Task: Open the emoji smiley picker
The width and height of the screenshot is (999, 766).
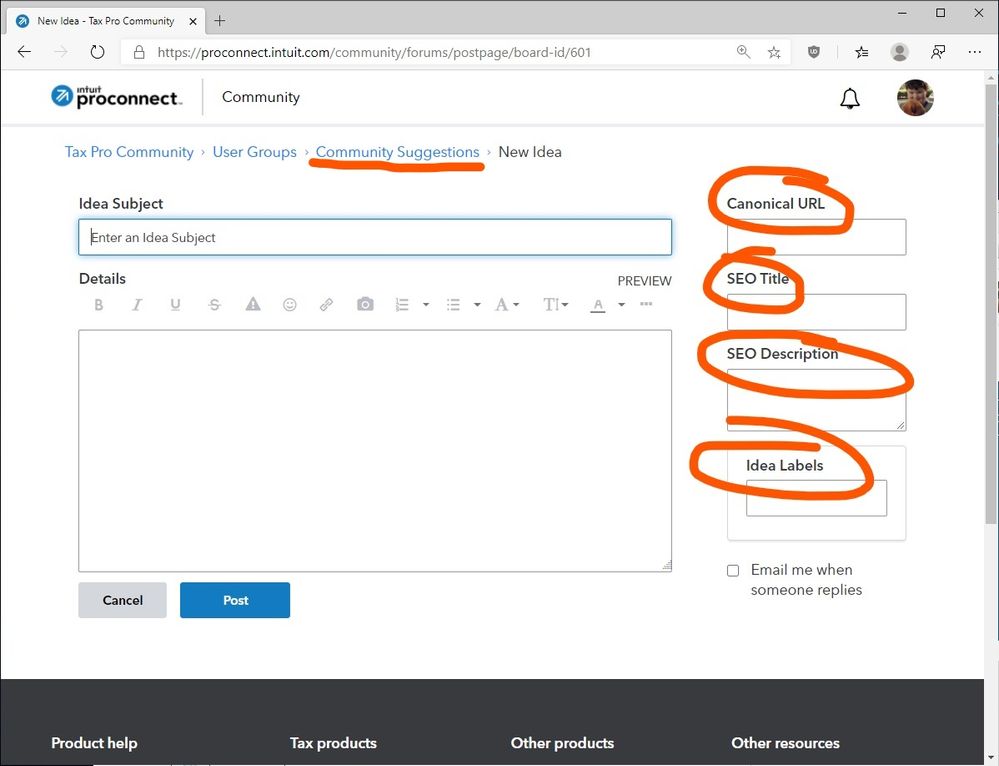Action: pos(290,305)
